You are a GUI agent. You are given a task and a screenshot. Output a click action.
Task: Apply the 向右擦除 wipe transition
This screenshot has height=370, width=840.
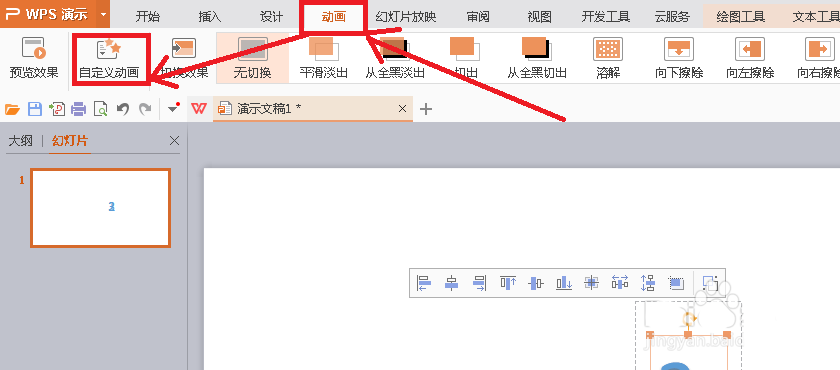820,58
